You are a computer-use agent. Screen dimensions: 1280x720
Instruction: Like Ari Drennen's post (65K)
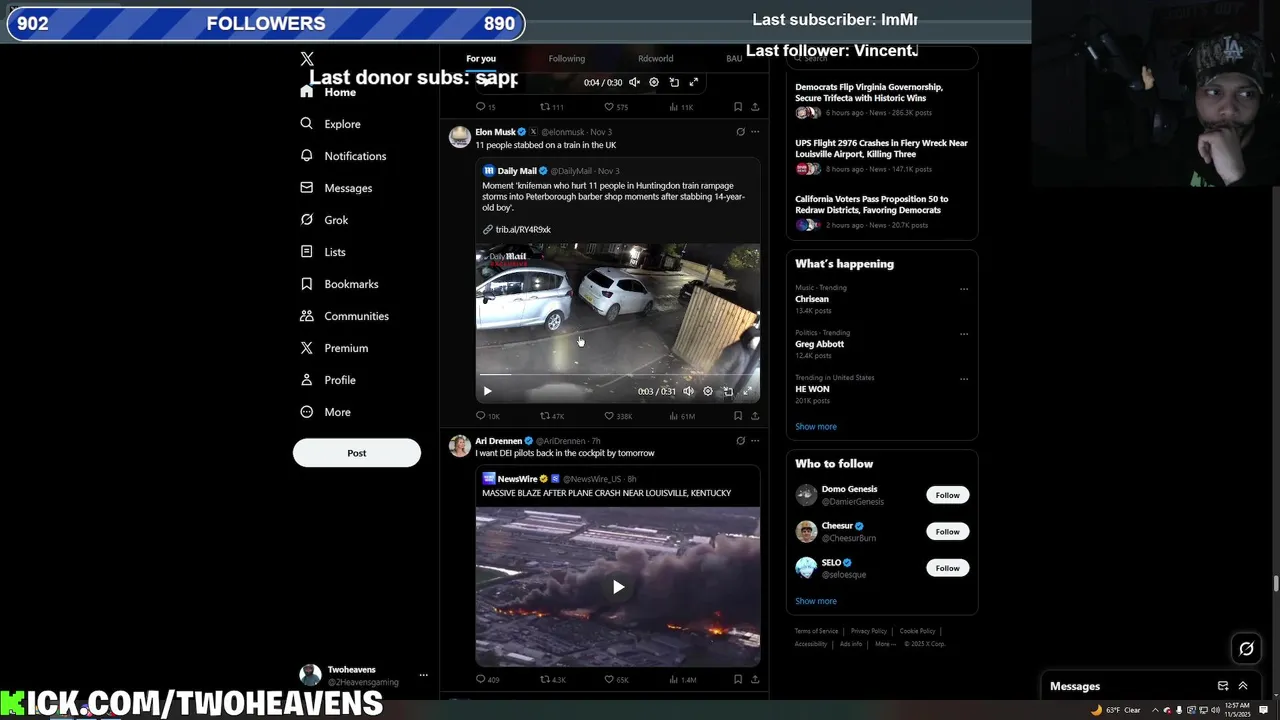click(x=616, y=680)
